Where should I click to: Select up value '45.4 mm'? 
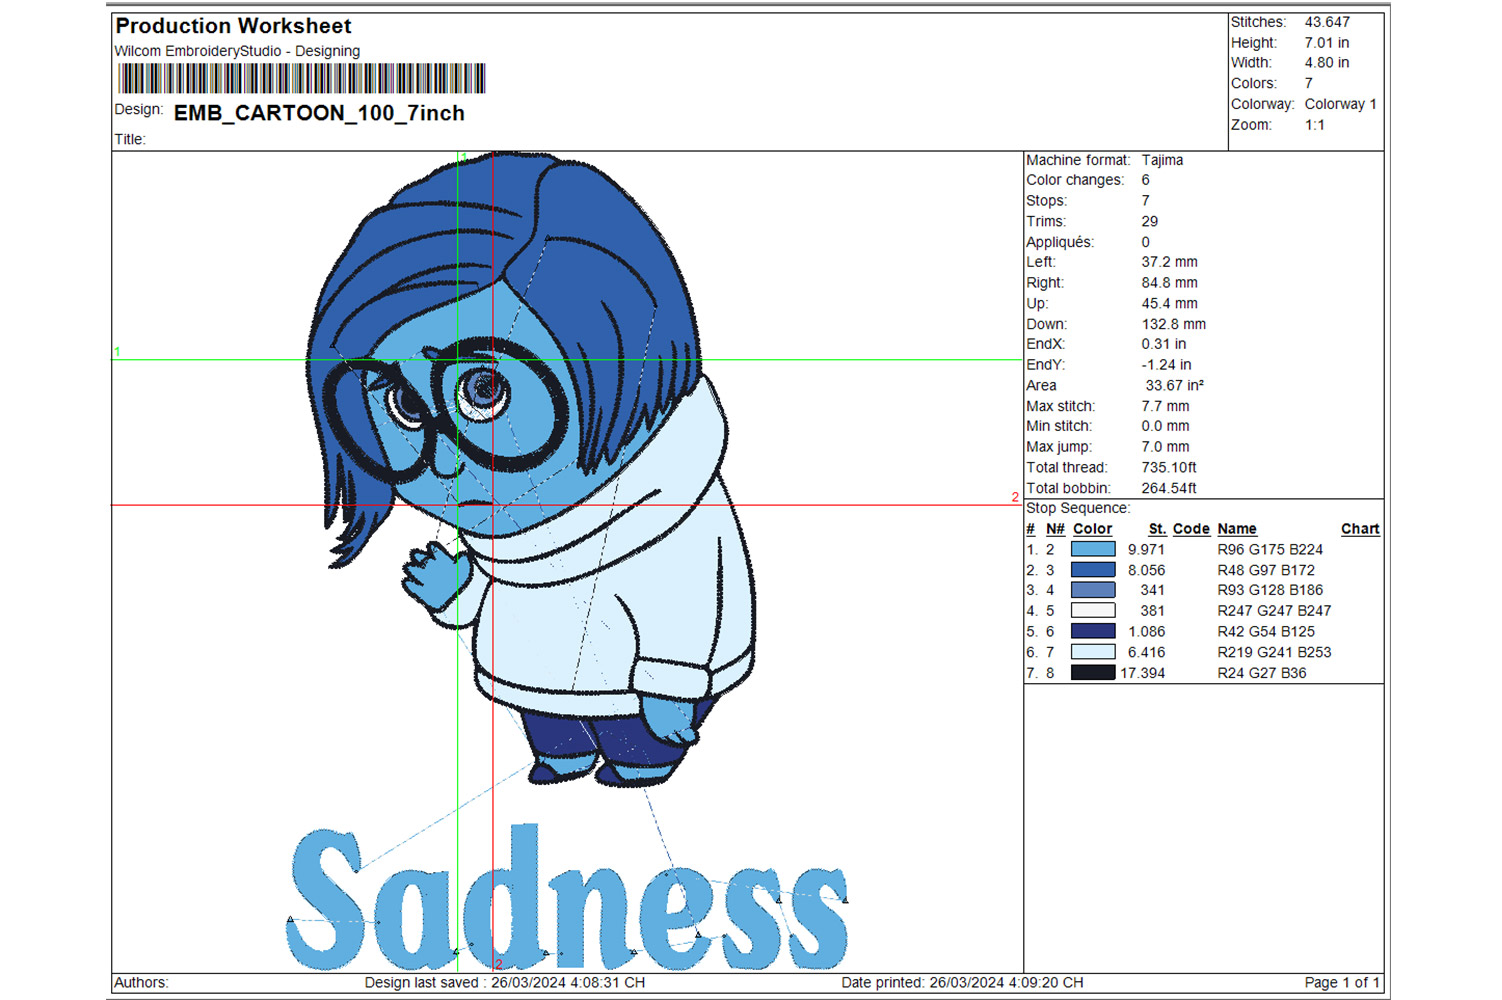[1169, 303]
